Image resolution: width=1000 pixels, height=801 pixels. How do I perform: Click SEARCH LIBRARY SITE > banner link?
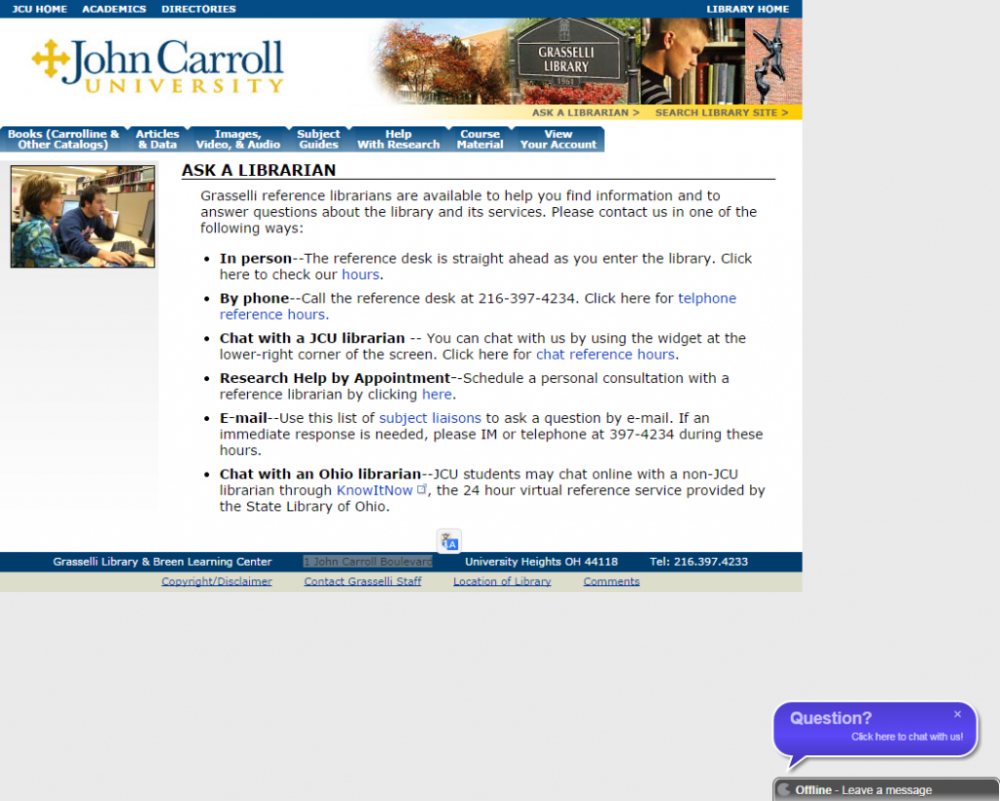coord(721,112)
